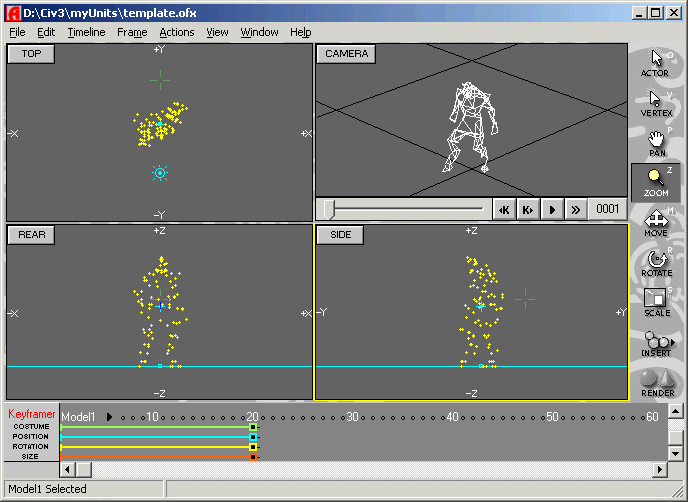Click the horizontal timeline scrollbar thumb
This screenshot has height=502, width=688.
[84, 470]
